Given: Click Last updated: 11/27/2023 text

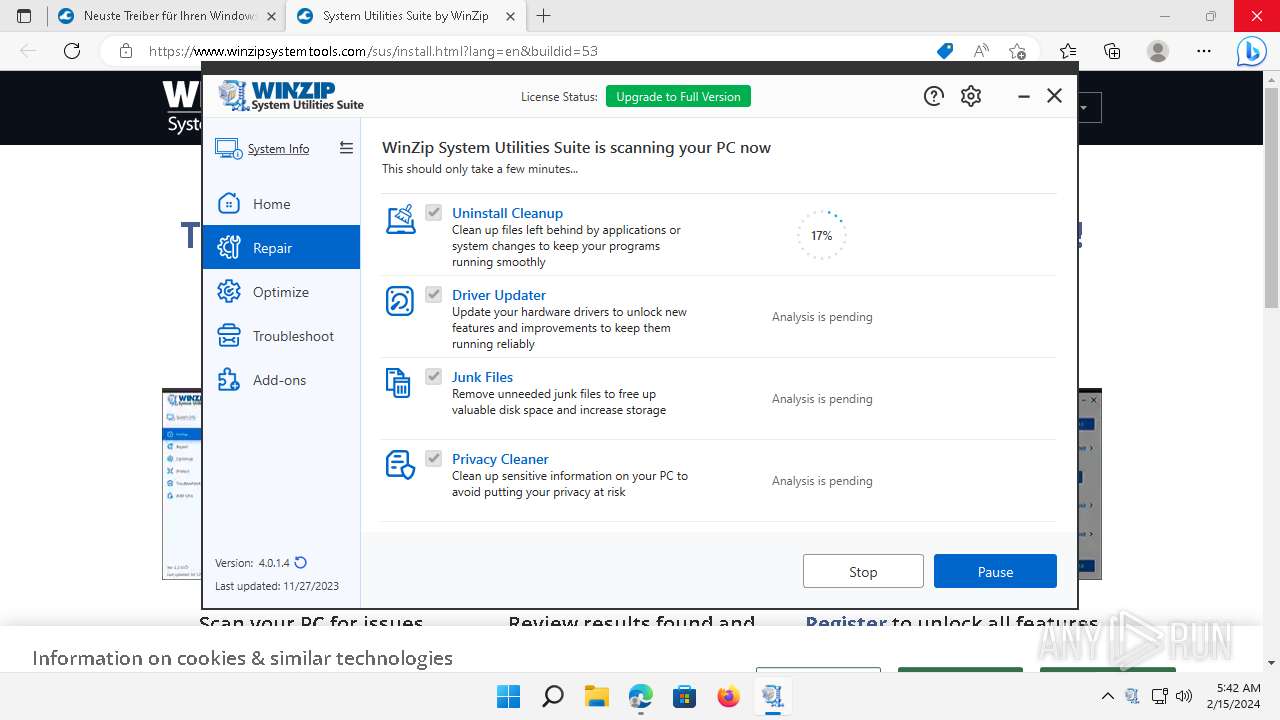Looking at the screenshot, I should point(276,586).
